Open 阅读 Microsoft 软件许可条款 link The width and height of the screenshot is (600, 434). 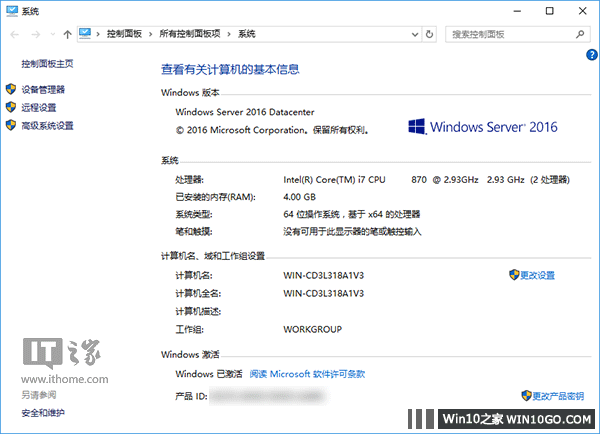coord(307,374)
